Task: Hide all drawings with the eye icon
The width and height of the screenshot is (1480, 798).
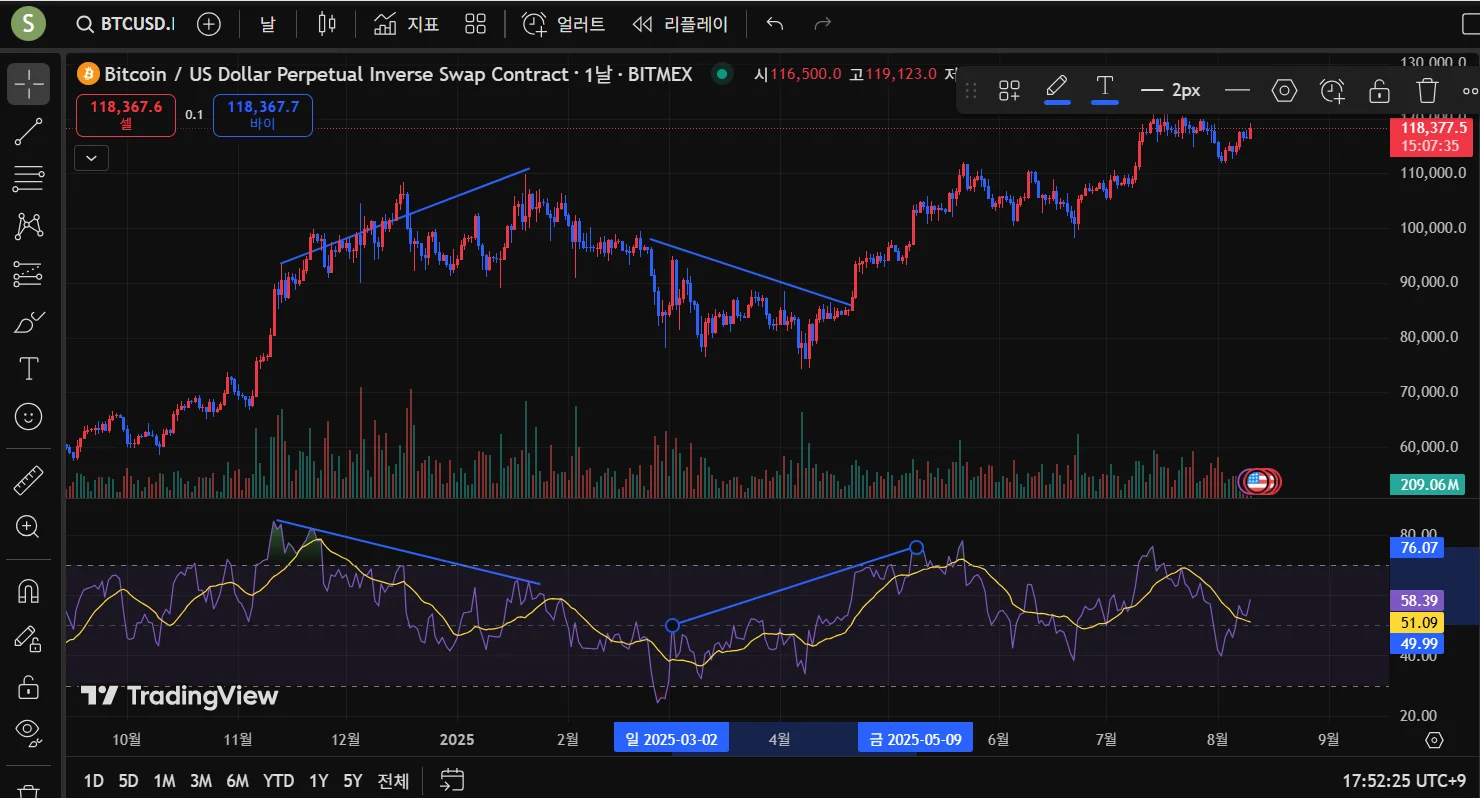Action: pos(28,732)
